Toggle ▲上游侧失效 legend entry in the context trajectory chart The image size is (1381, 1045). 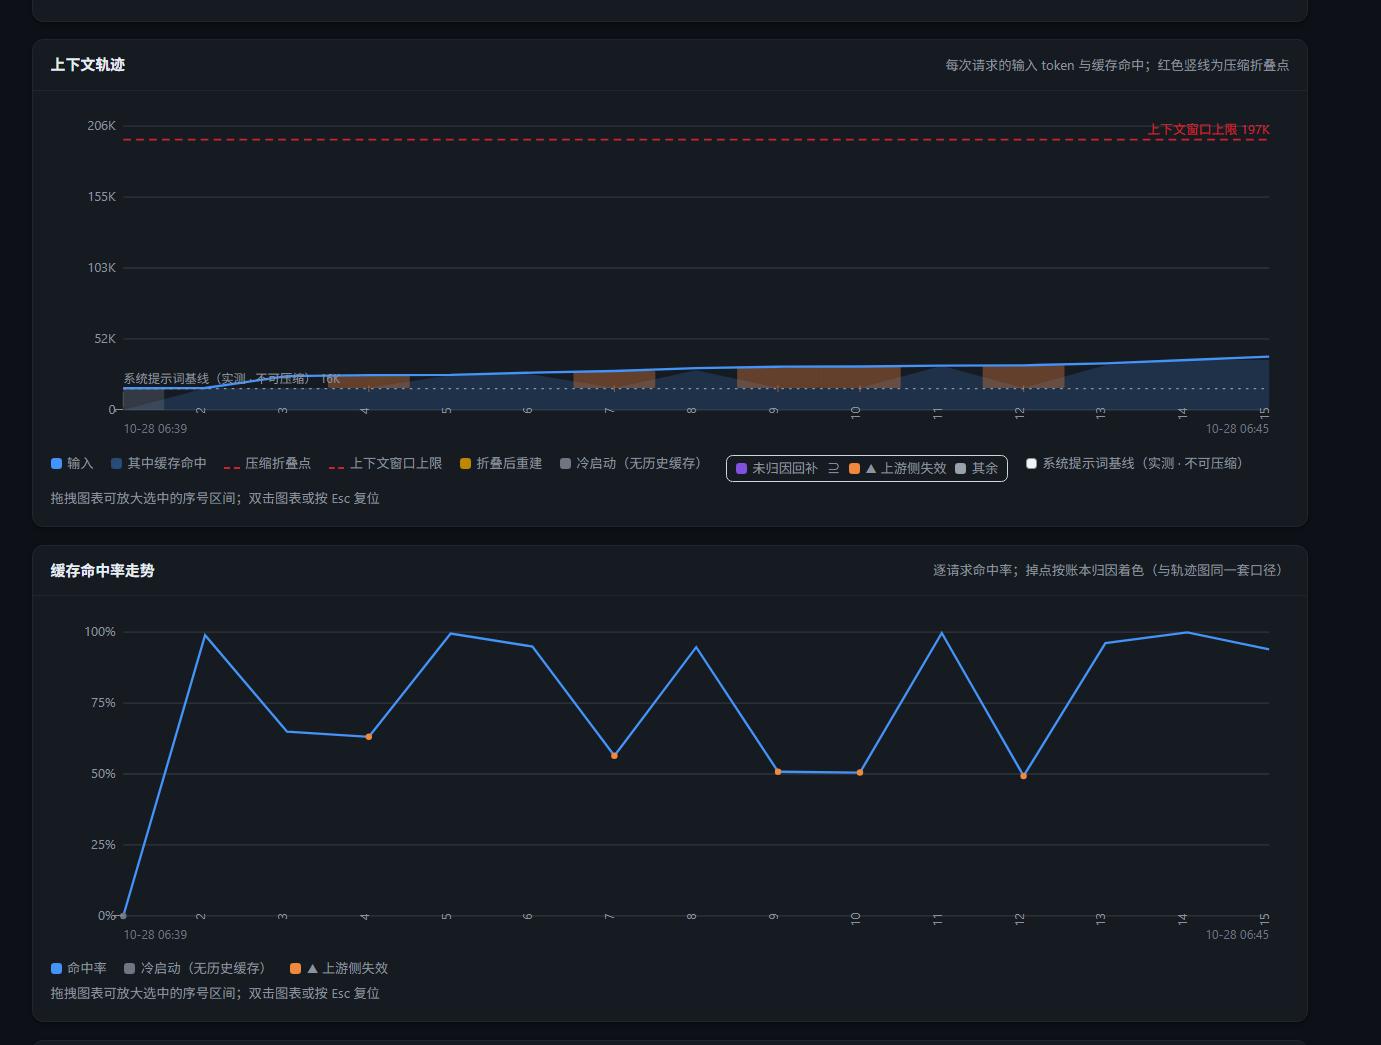point(898,468)
